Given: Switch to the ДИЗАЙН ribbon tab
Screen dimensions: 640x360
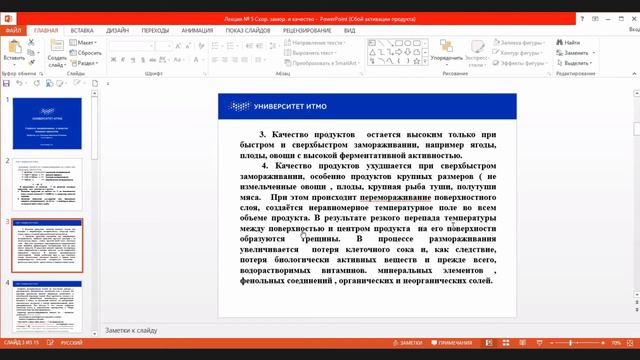Looking at the screenshot, I should (x=118, y=31).
